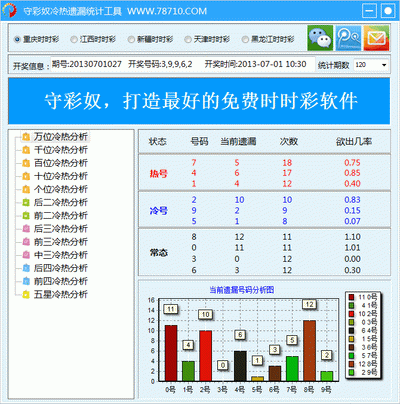Screen dimensions: 400x404
Task: Click the 0号 dark red bar
Action: pyautogui.click(x=171, y=353)
